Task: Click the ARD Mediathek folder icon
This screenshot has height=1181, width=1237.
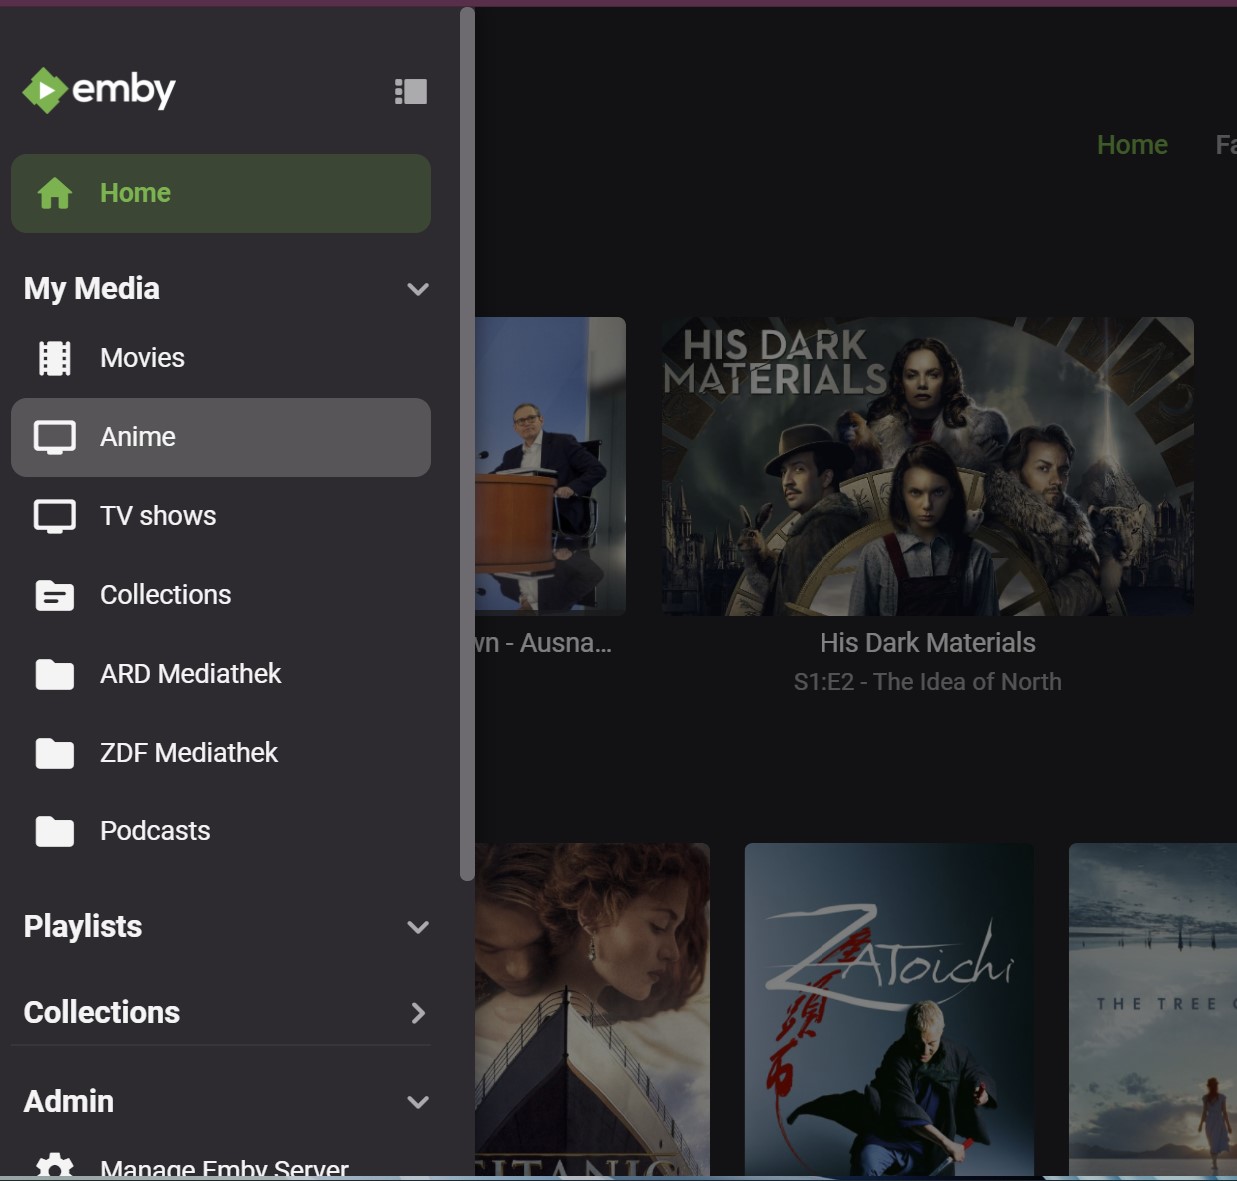Action: pyautogui.click(x=55, y=674)
